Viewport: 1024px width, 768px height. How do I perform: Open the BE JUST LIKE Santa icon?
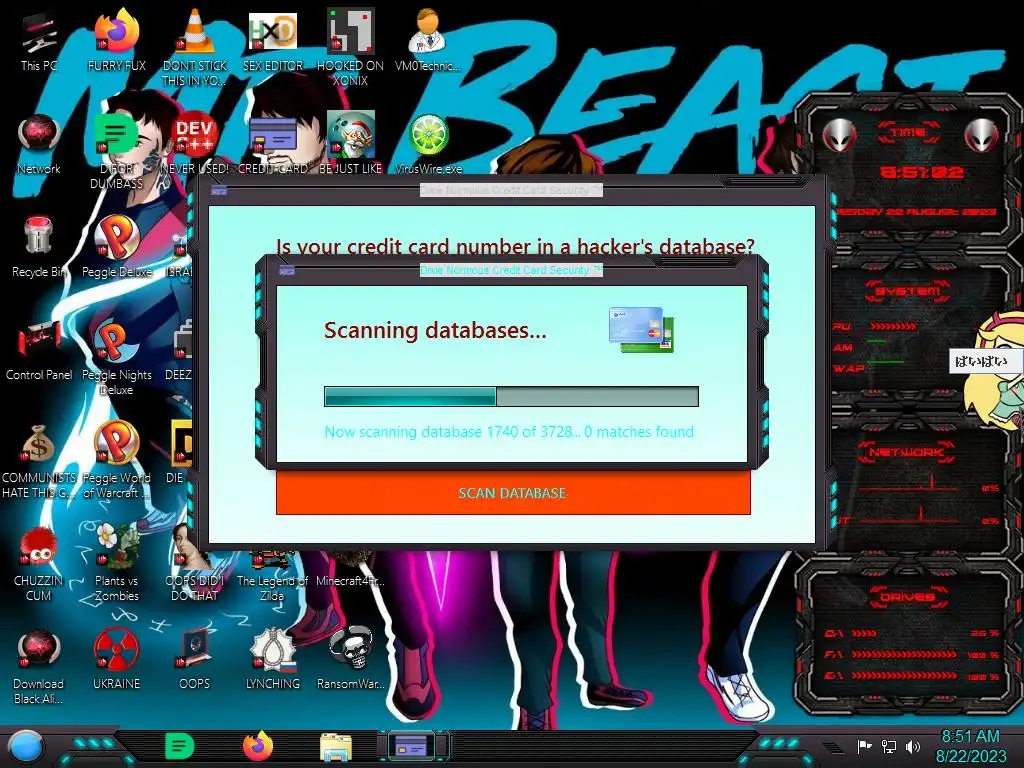tap(350, 144)
